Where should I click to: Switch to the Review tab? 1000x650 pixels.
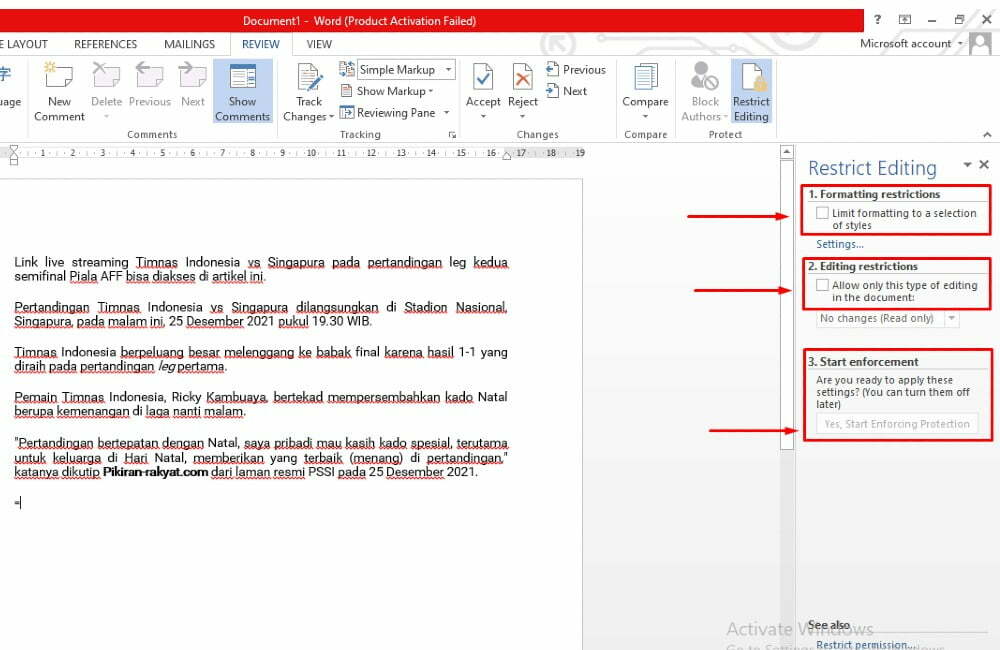click(x=260, y=44)
